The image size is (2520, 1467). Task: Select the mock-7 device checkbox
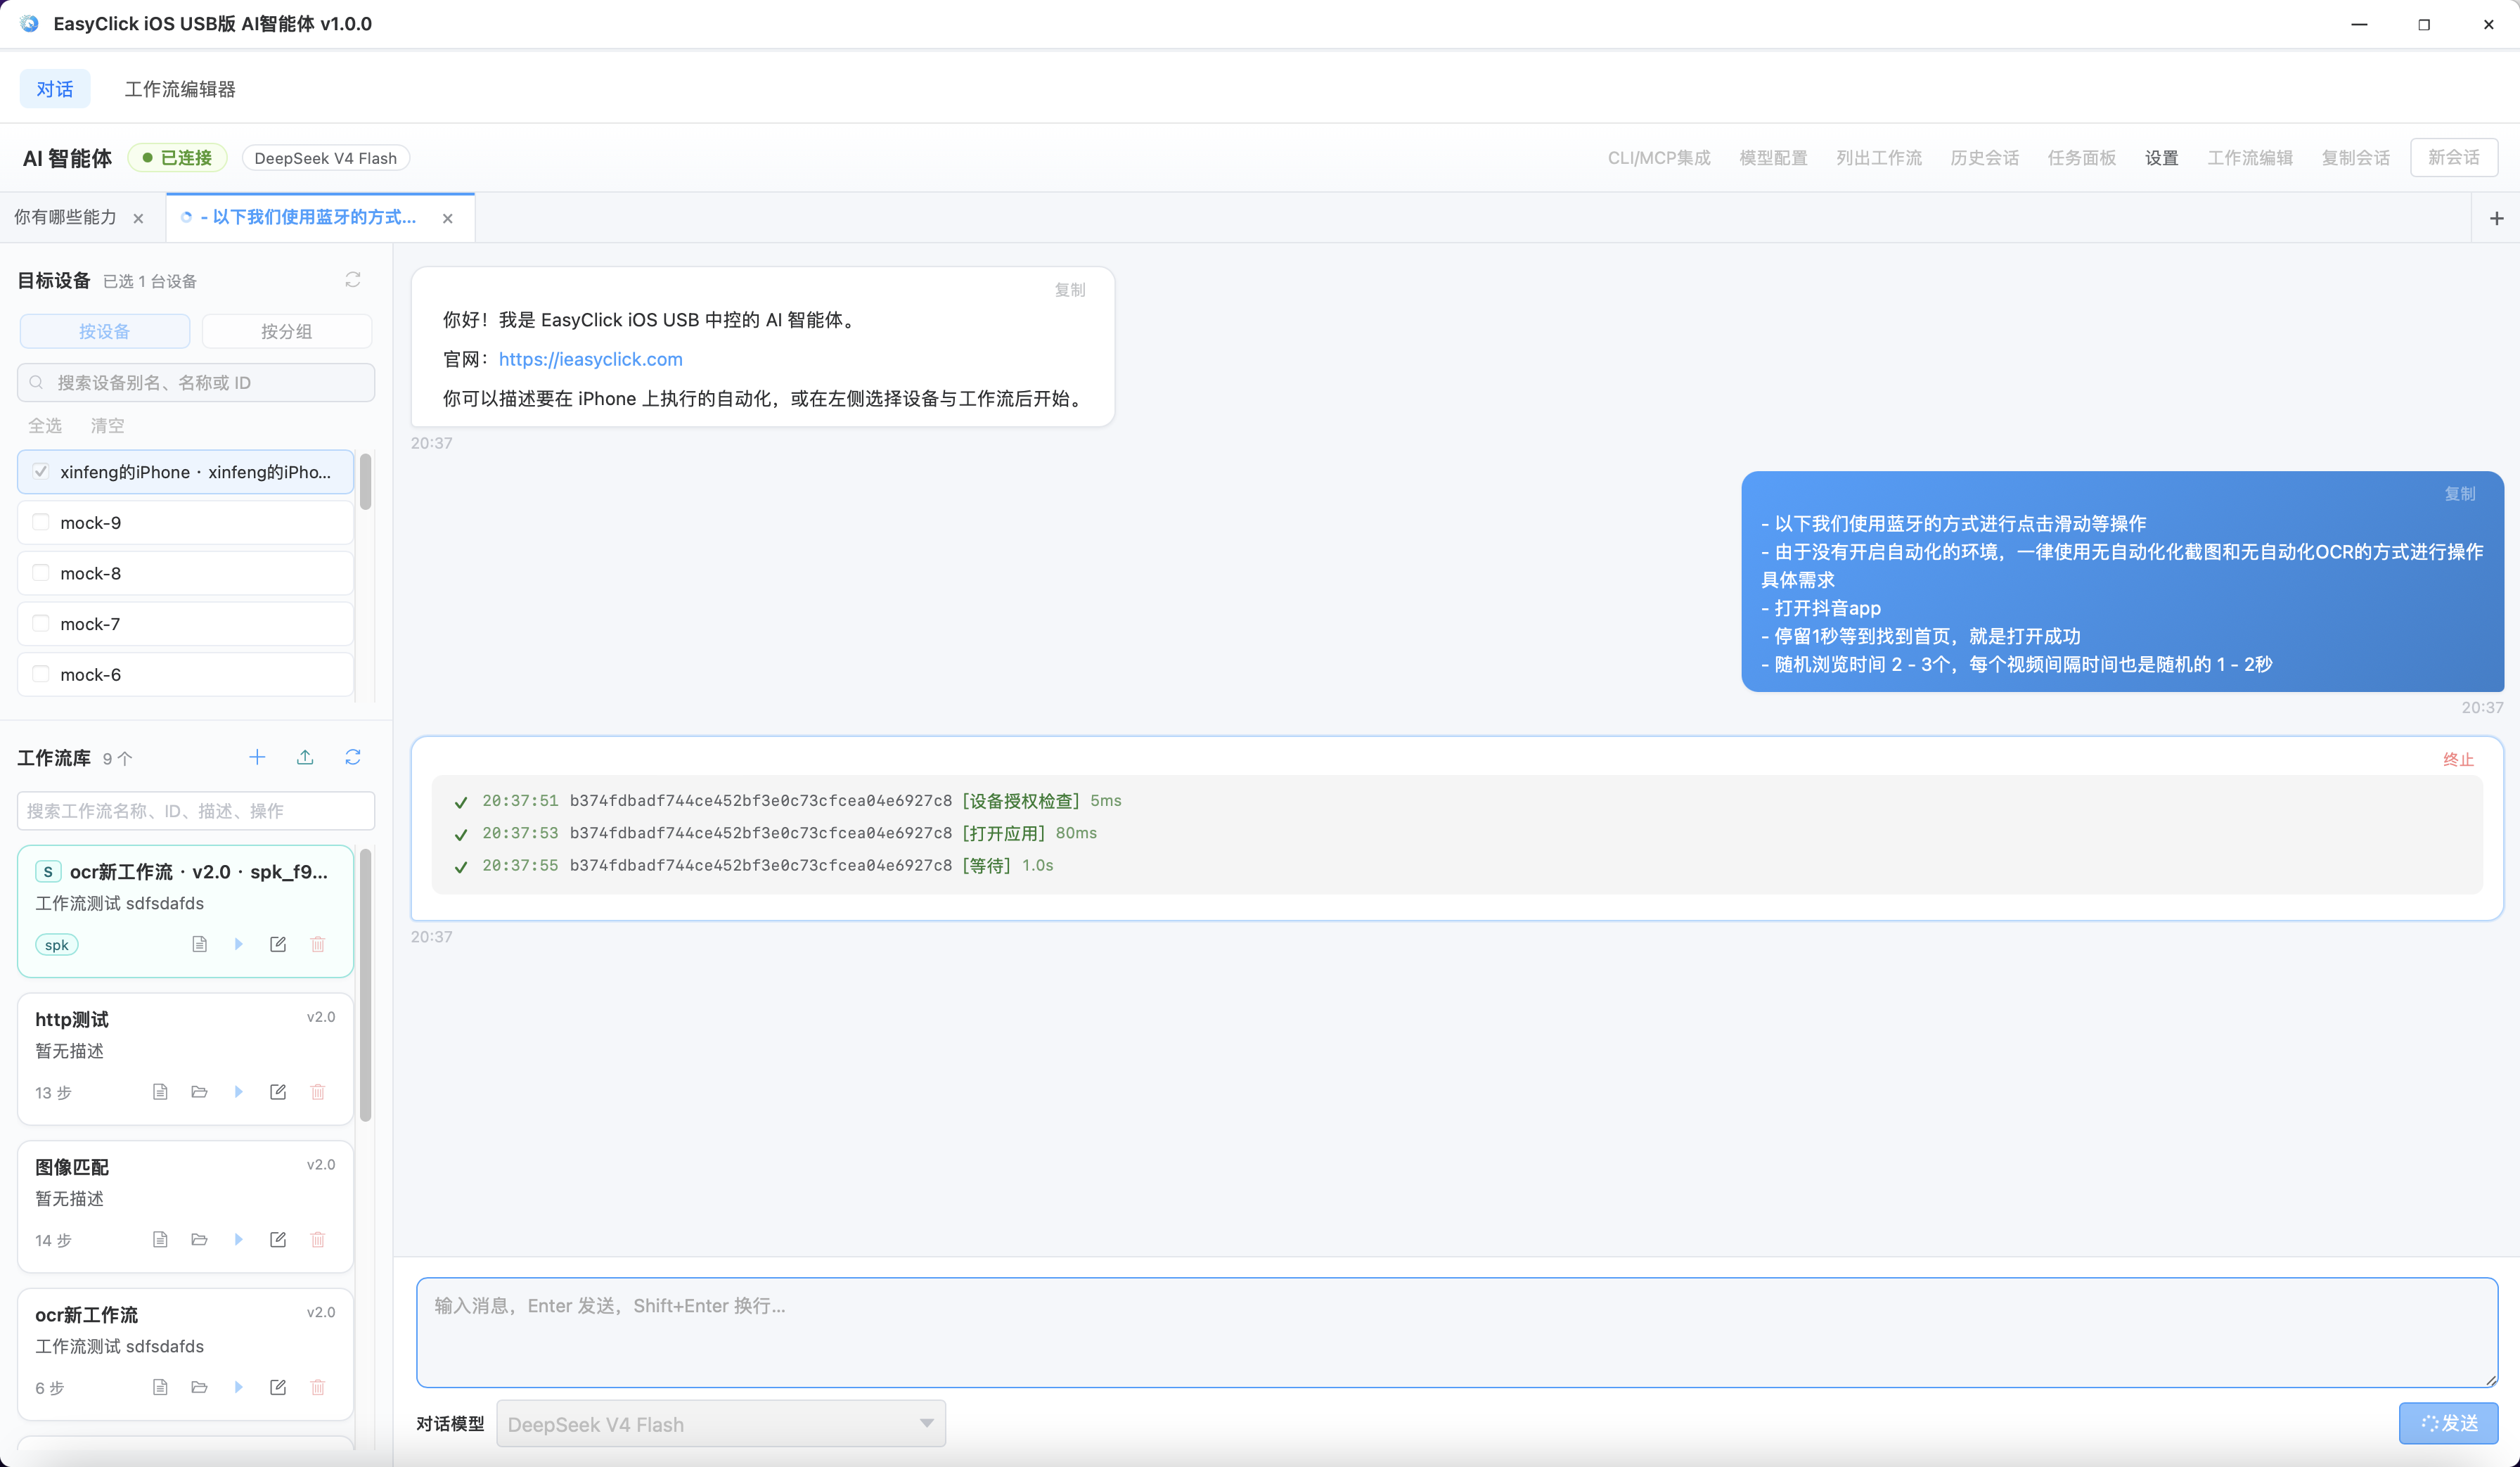tap(41, 623)
